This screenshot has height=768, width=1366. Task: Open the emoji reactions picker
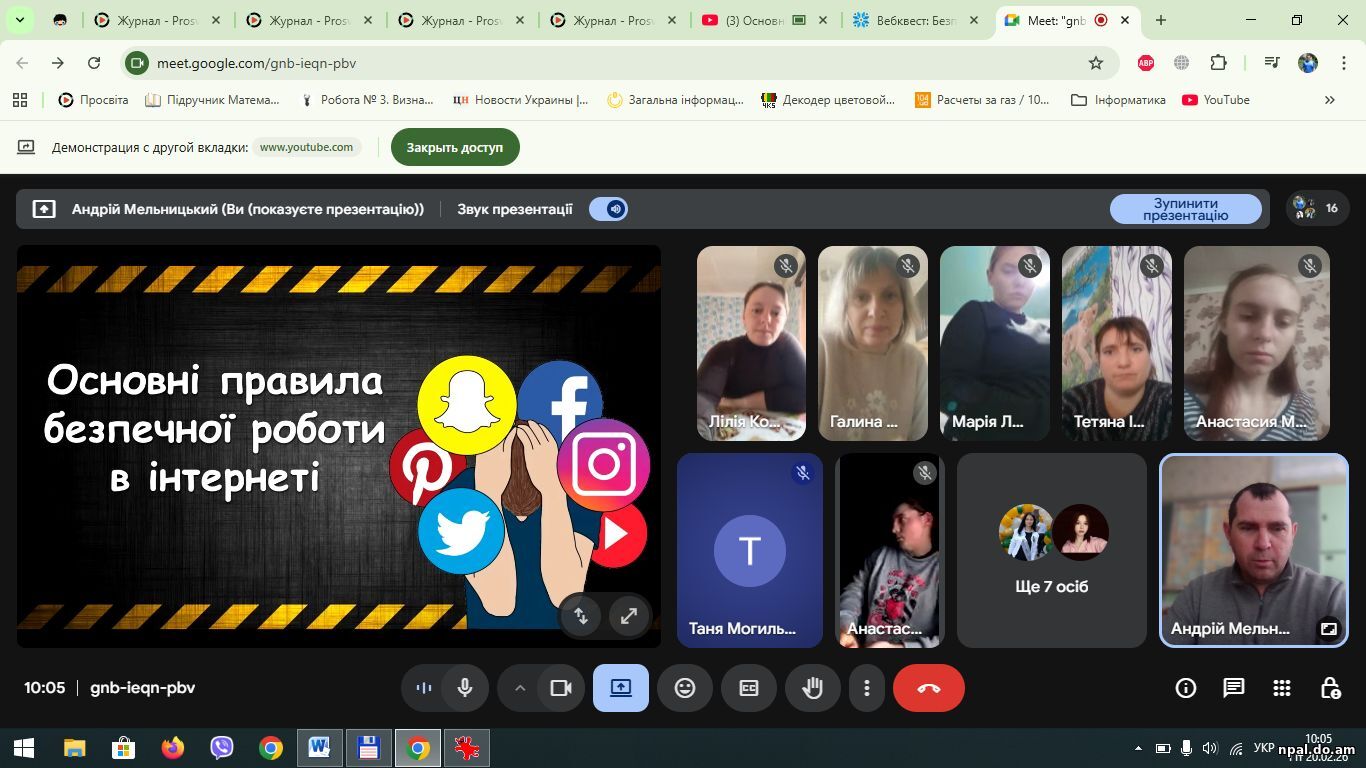click(x=685, y=688)
